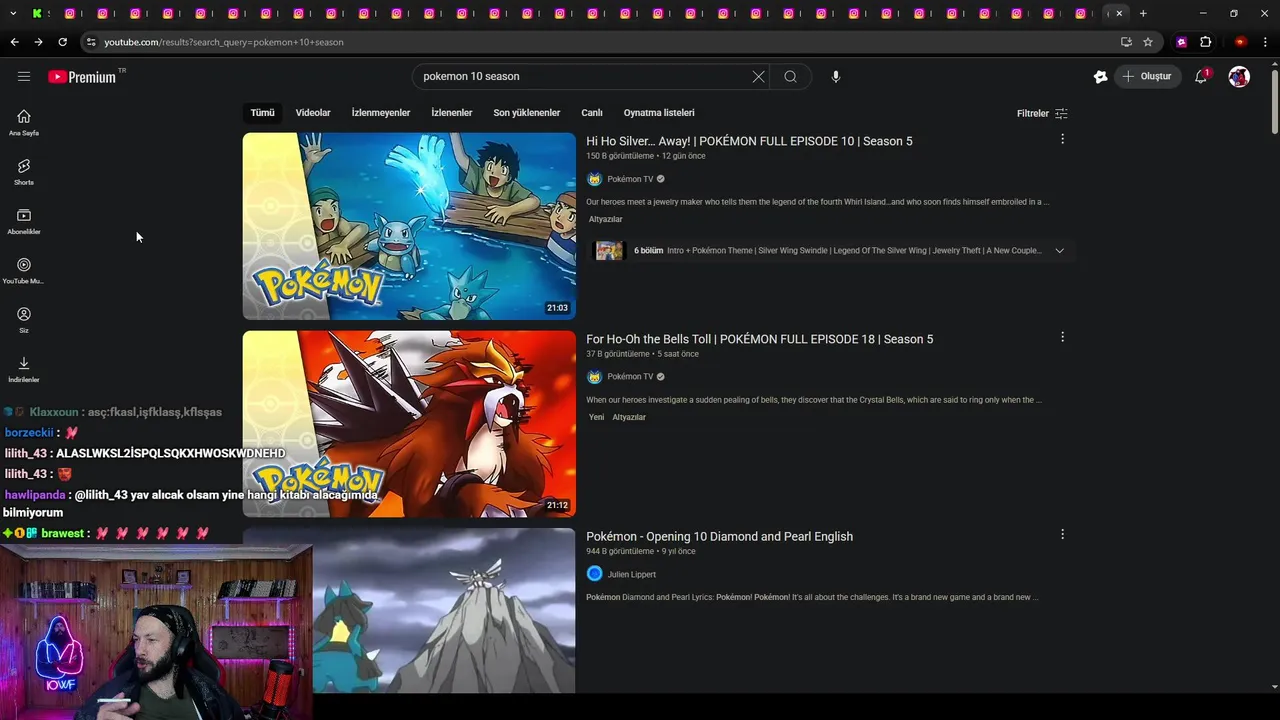Open browser extensions puzzle icon
Image resolution: width=1280 pixels, height=720 pixels.
(x=1205, y=42)
